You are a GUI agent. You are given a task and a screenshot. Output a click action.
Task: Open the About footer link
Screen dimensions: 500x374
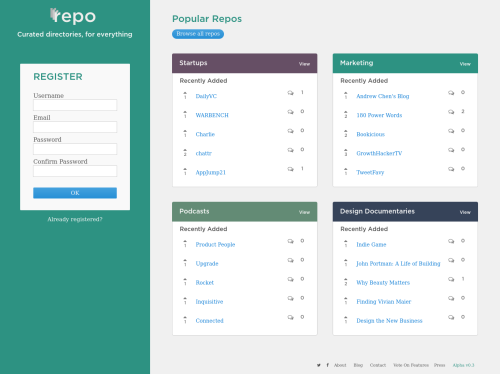tap(340, 365)
